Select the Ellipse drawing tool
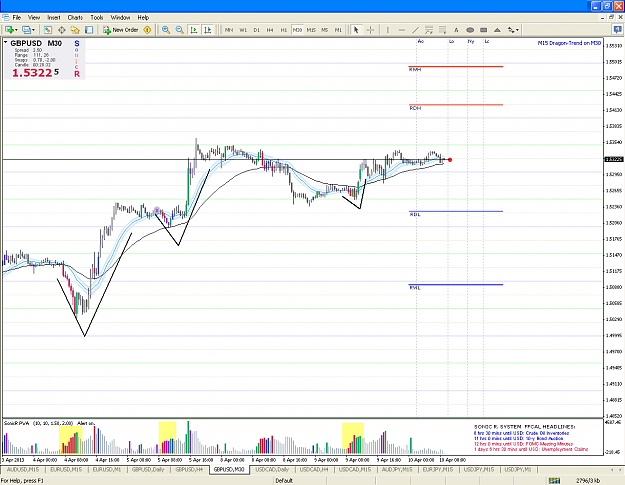The height and width of the screenshot is (485, 625). (x=470, y=30)
